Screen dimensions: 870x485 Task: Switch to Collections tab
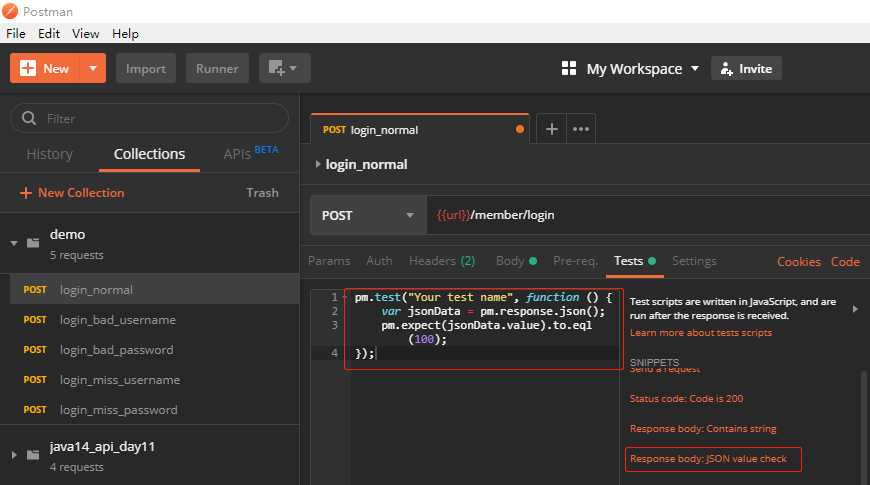click(x=149, y=154)
